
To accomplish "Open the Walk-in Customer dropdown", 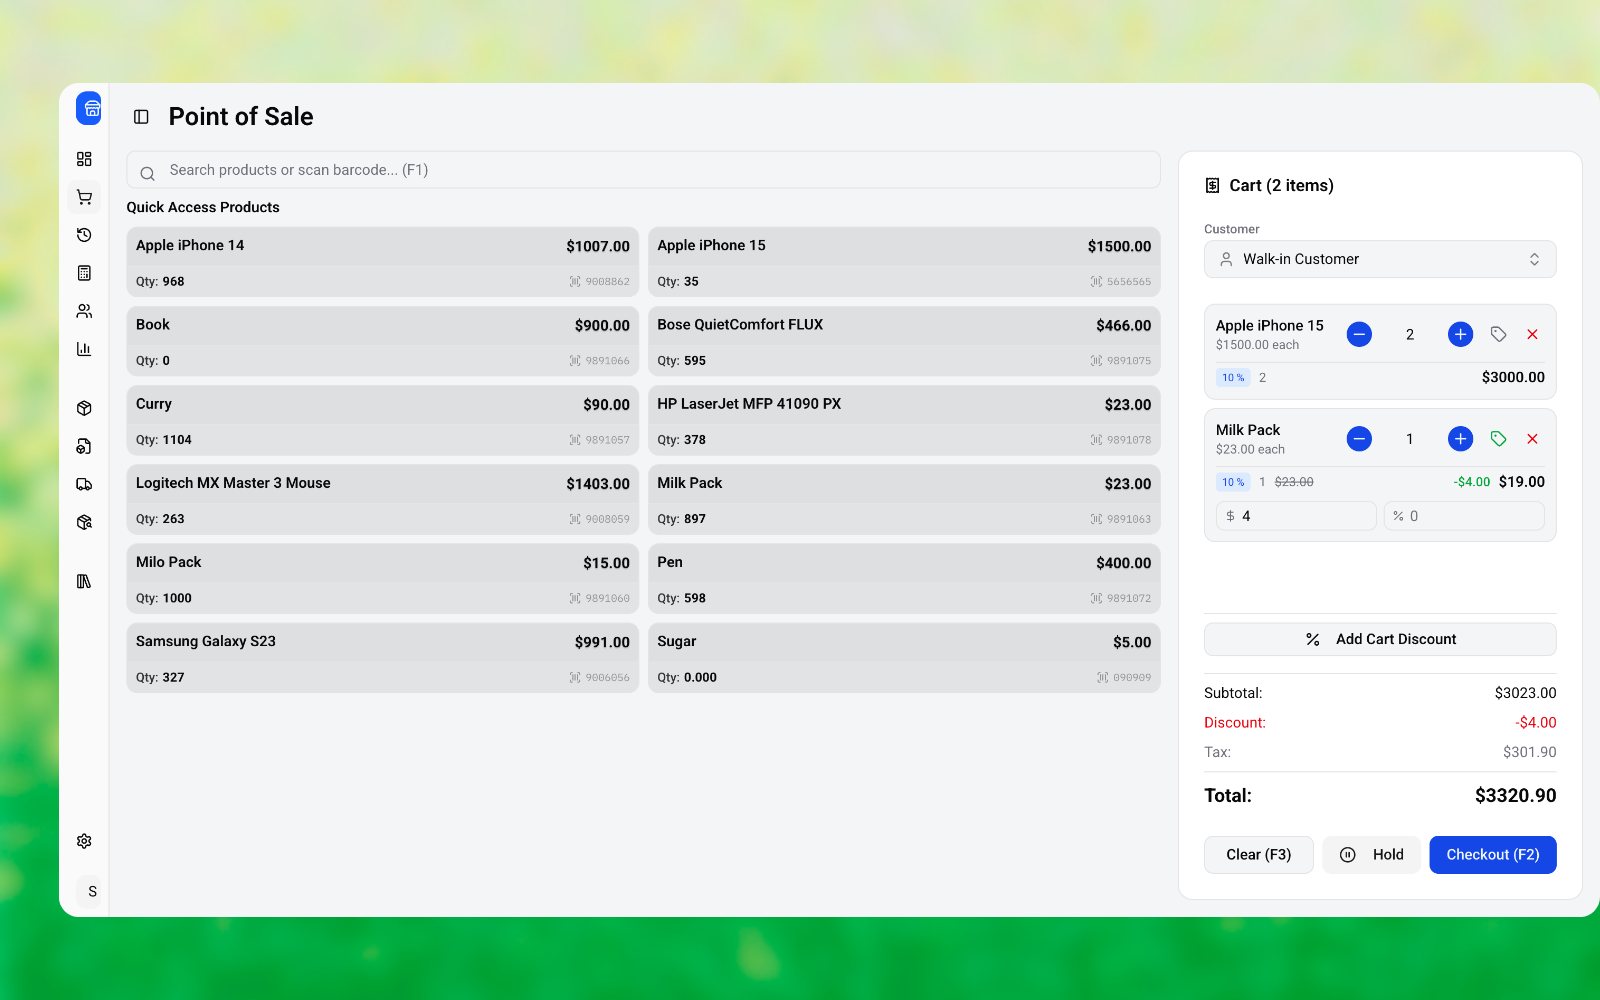I will tap(1380, 259).
